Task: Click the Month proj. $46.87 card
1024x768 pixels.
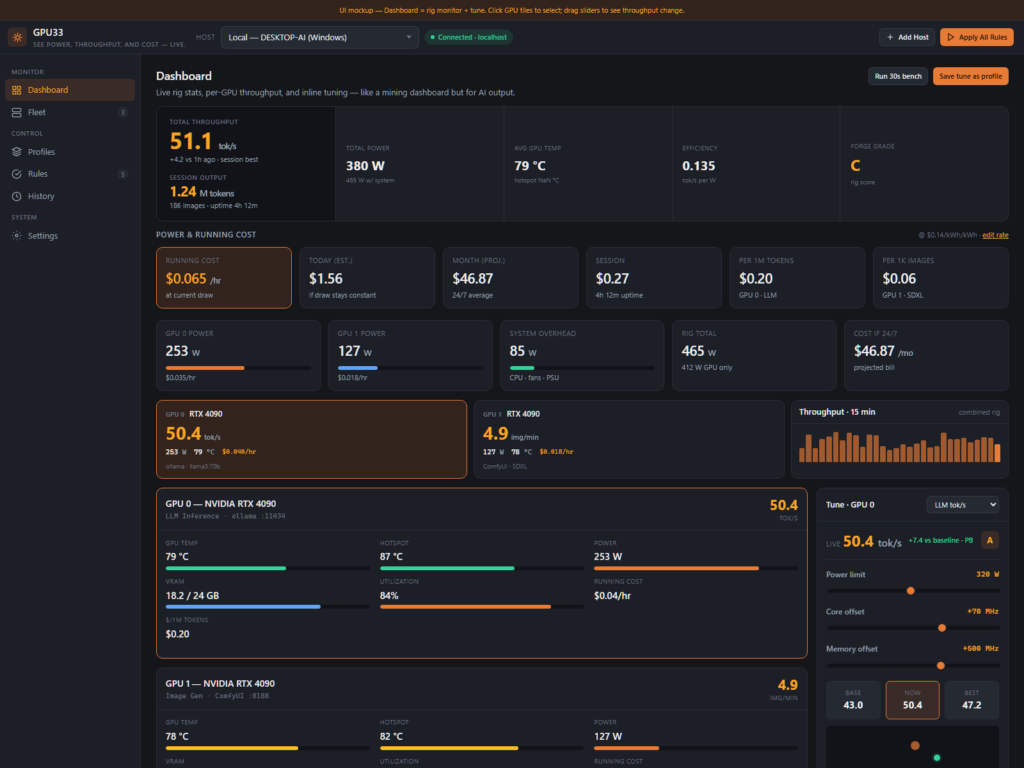Action: pos(511,278)
